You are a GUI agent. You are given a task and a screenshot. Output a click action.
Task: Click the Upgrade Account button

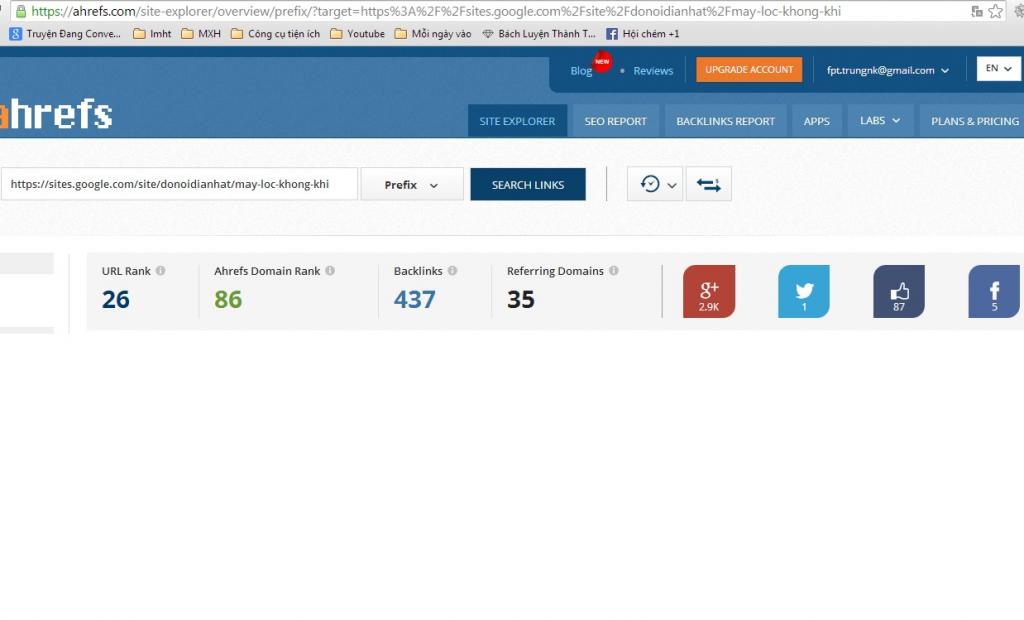pyautogui.click(x=749, y=70)
